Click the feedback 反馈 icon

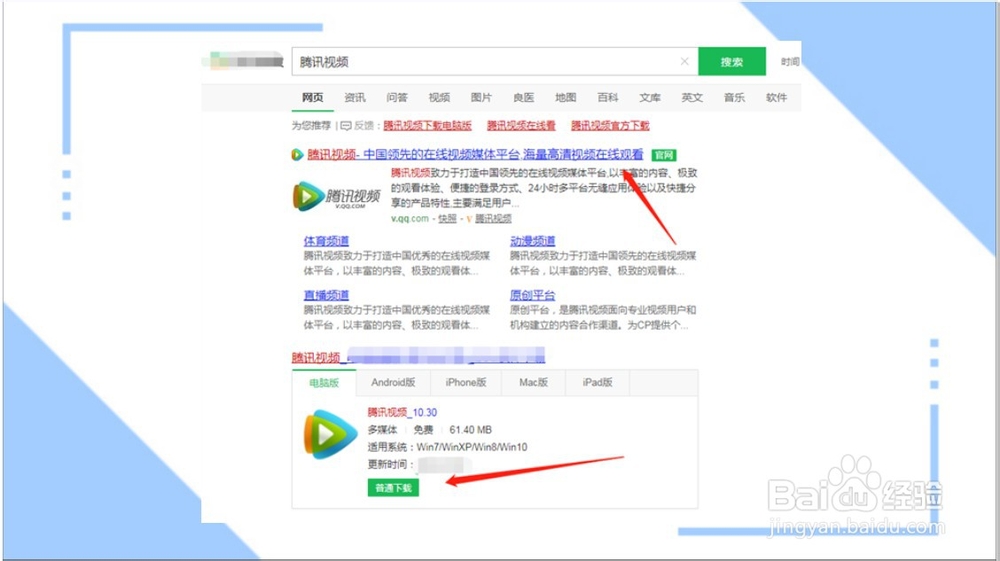click(346, 126)
